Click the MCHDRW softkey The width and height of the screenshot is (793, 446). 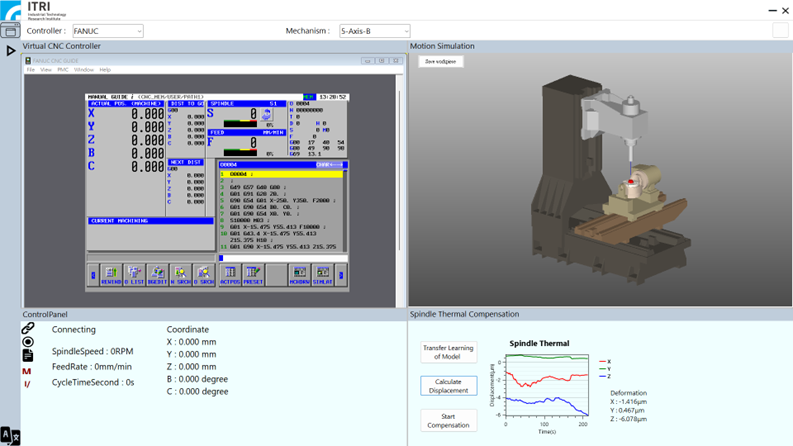[x=299, y=273]
